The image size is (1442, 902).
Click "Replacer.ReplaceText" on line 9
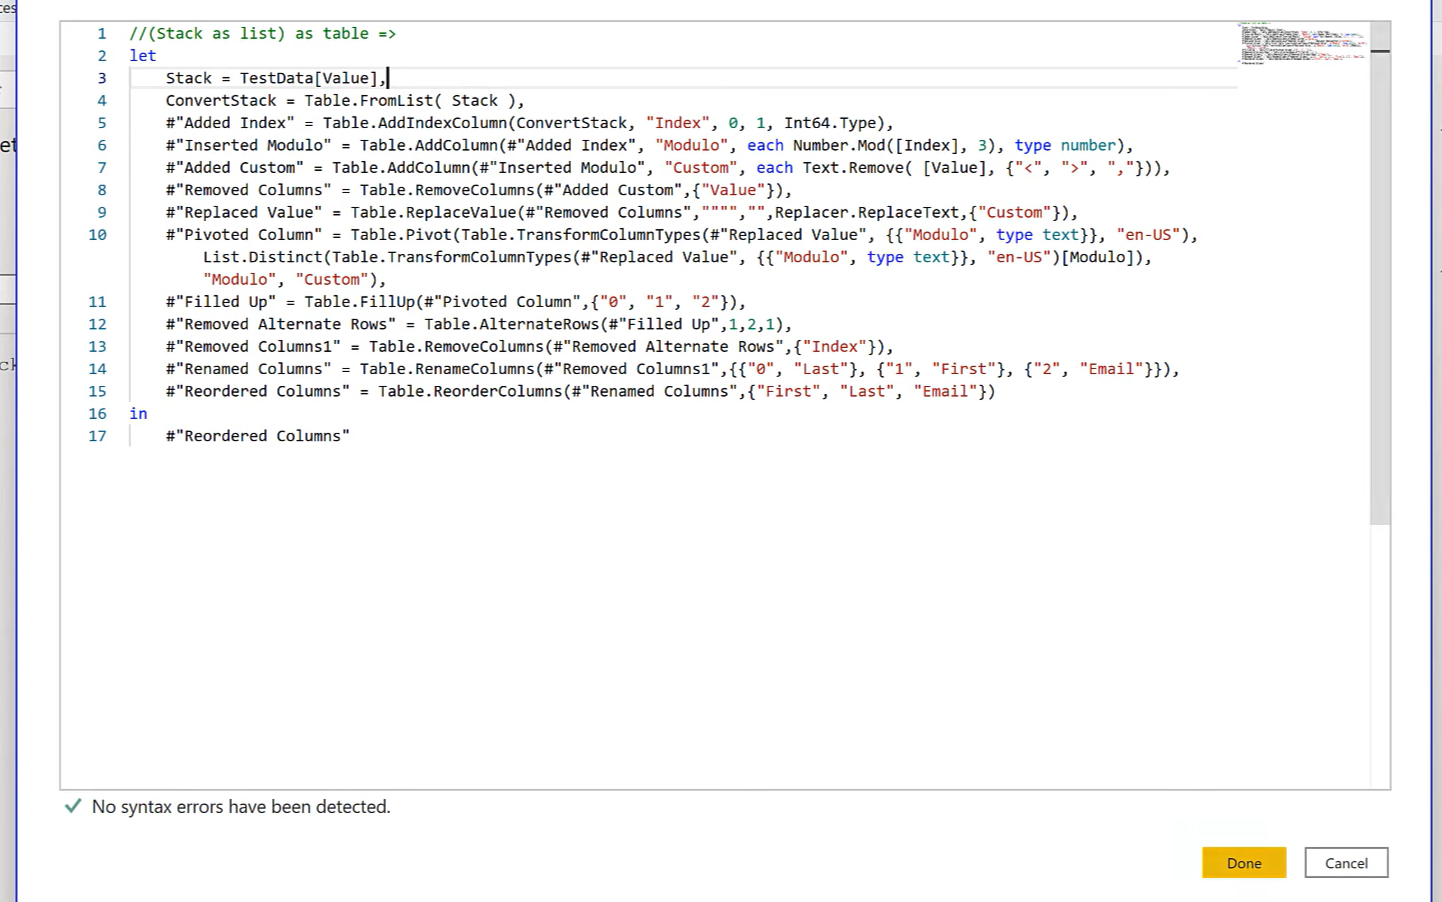[x=867, y=213]
